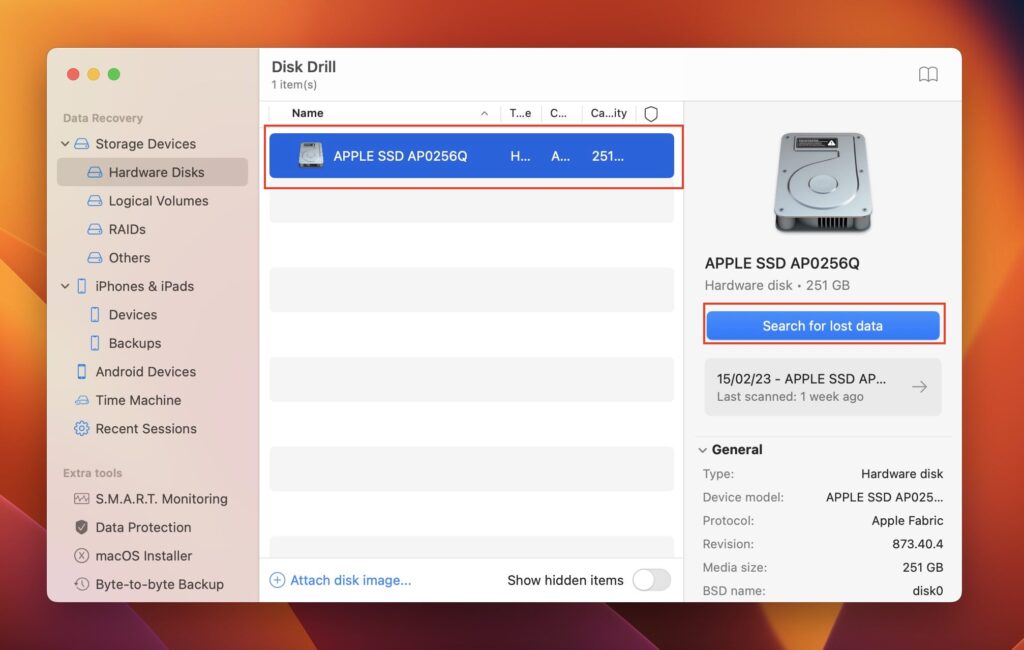This screenshot has width=1024, height=650.
Task: Select the APPLE SSD AP0256Q row name
Action: (400, 156)
